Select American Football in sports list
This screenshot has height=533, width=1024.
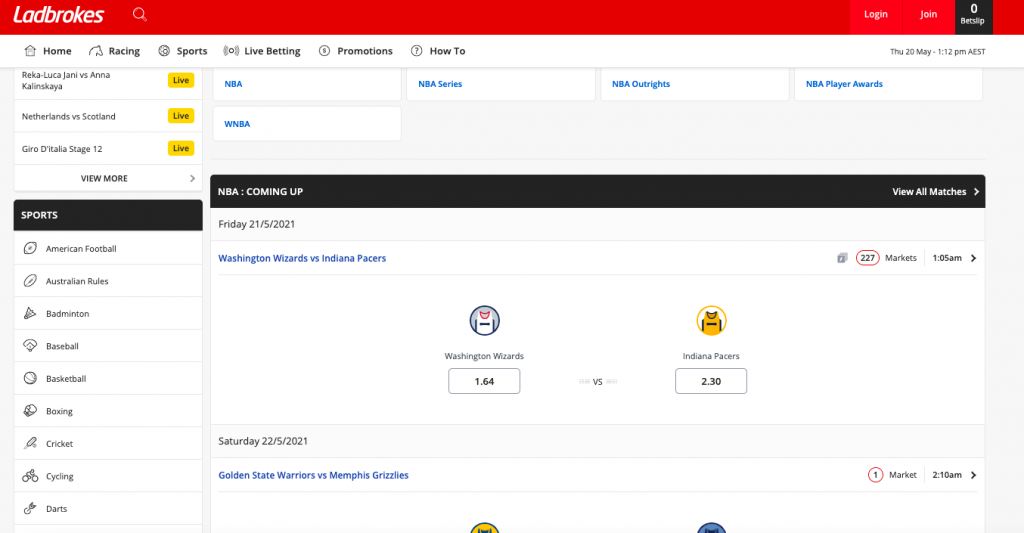click(x=108, y=248)
